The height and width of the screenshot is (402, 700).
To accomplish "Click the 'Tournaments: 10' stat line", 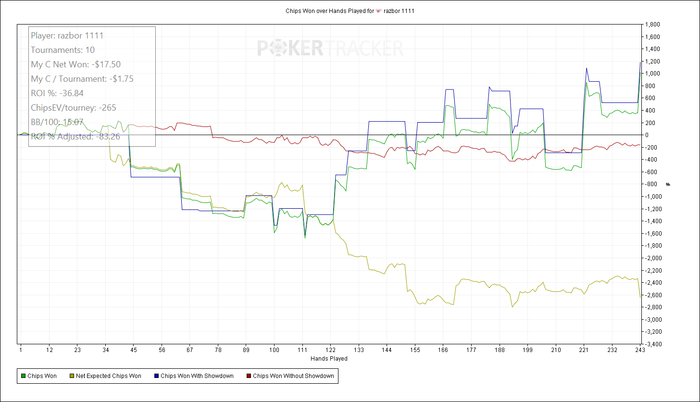I will (x=62, y=50).
